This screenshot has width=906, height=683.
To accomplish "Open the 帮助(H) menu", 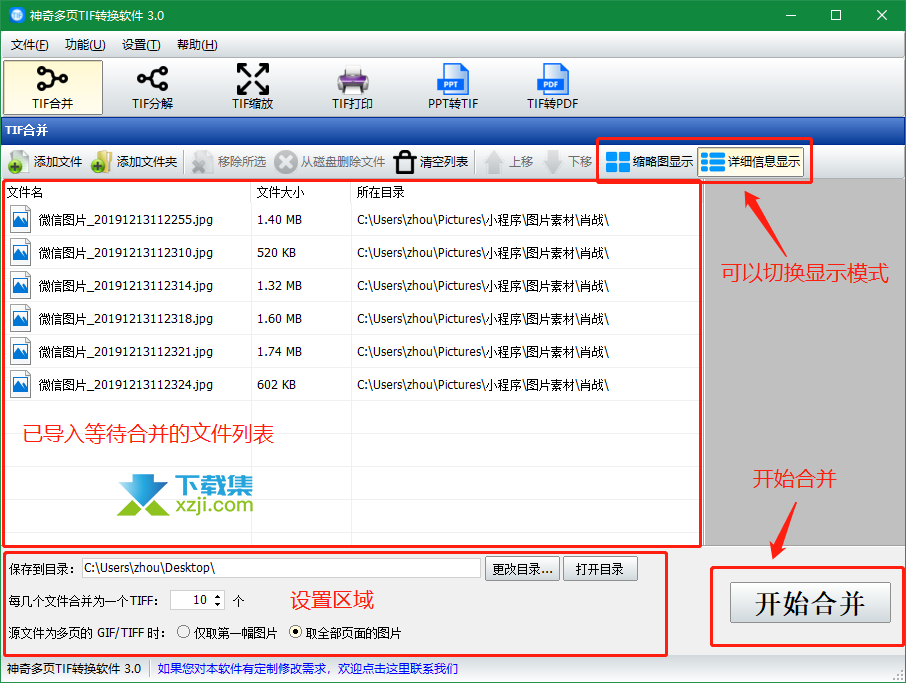I will point(197,45).
